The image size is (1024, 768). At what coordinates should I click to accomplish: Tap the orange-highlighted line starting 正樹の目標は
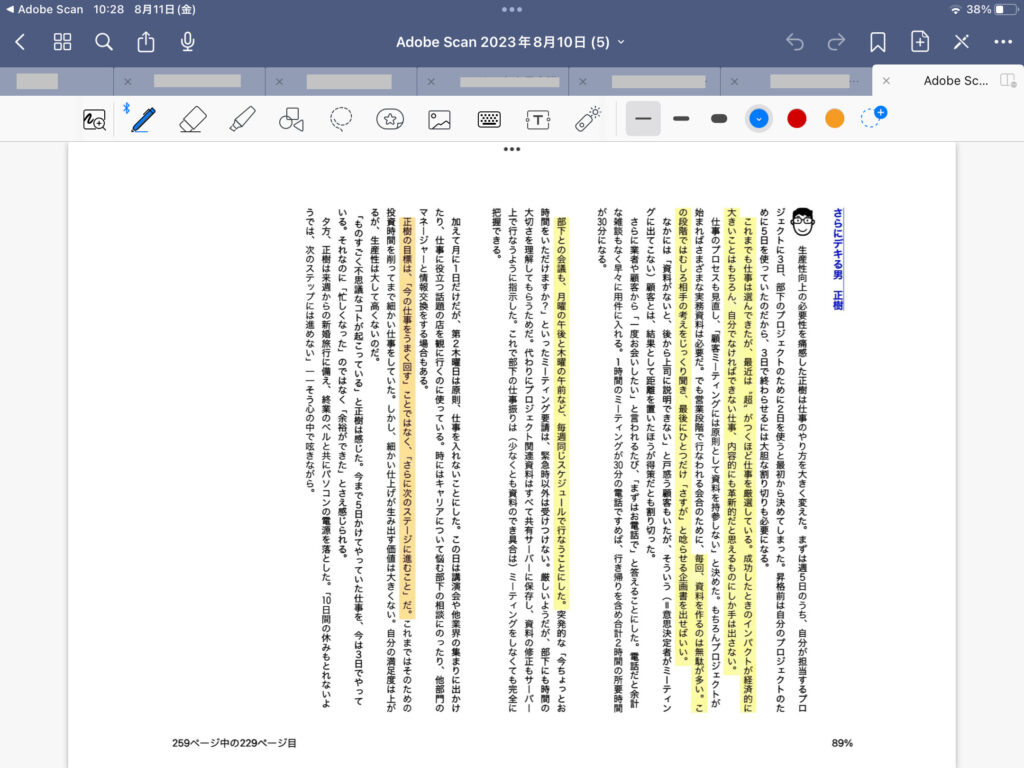407,417
